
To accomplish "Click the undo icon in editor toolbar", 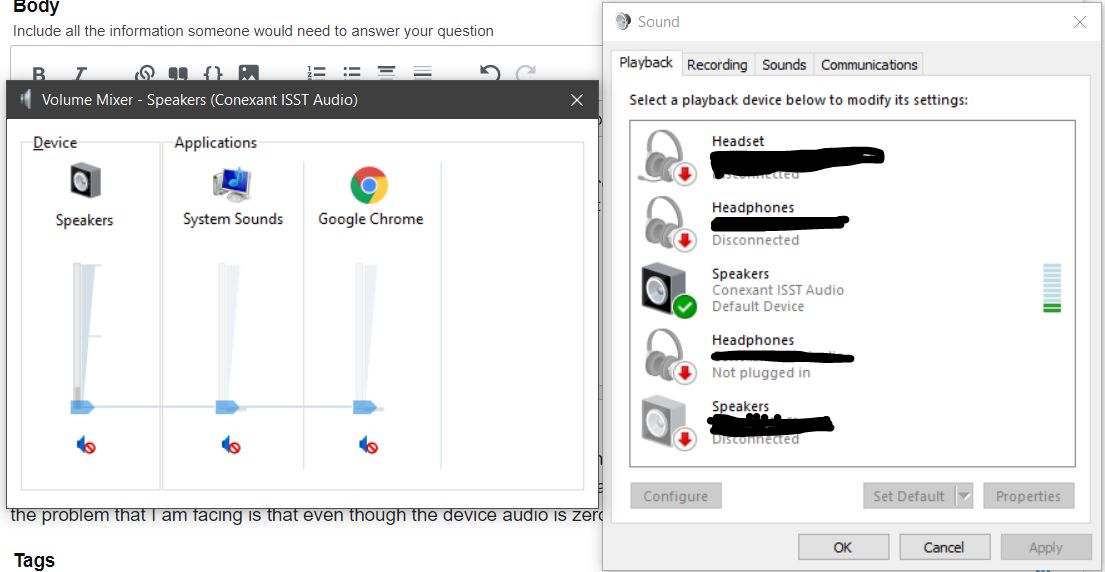I will (x=489, y=73).
